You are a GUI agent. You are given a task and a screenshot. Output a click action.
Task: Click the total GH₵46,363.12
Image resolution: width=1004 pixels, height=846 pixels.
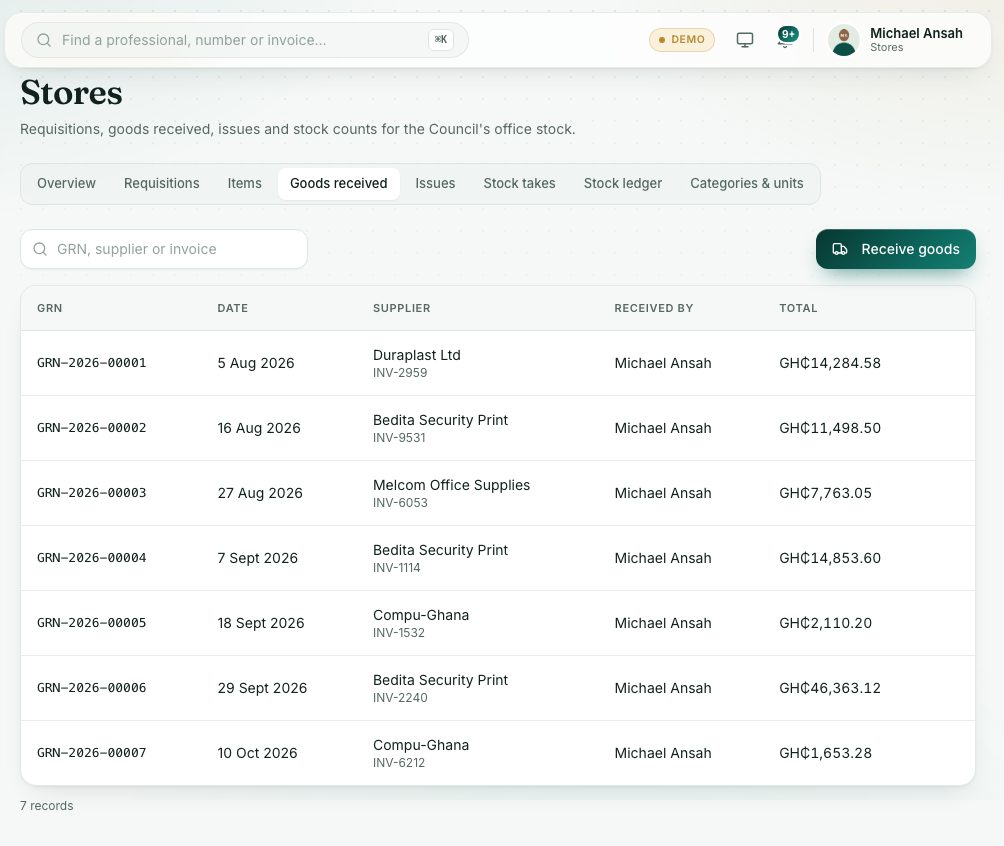[830, 688]
